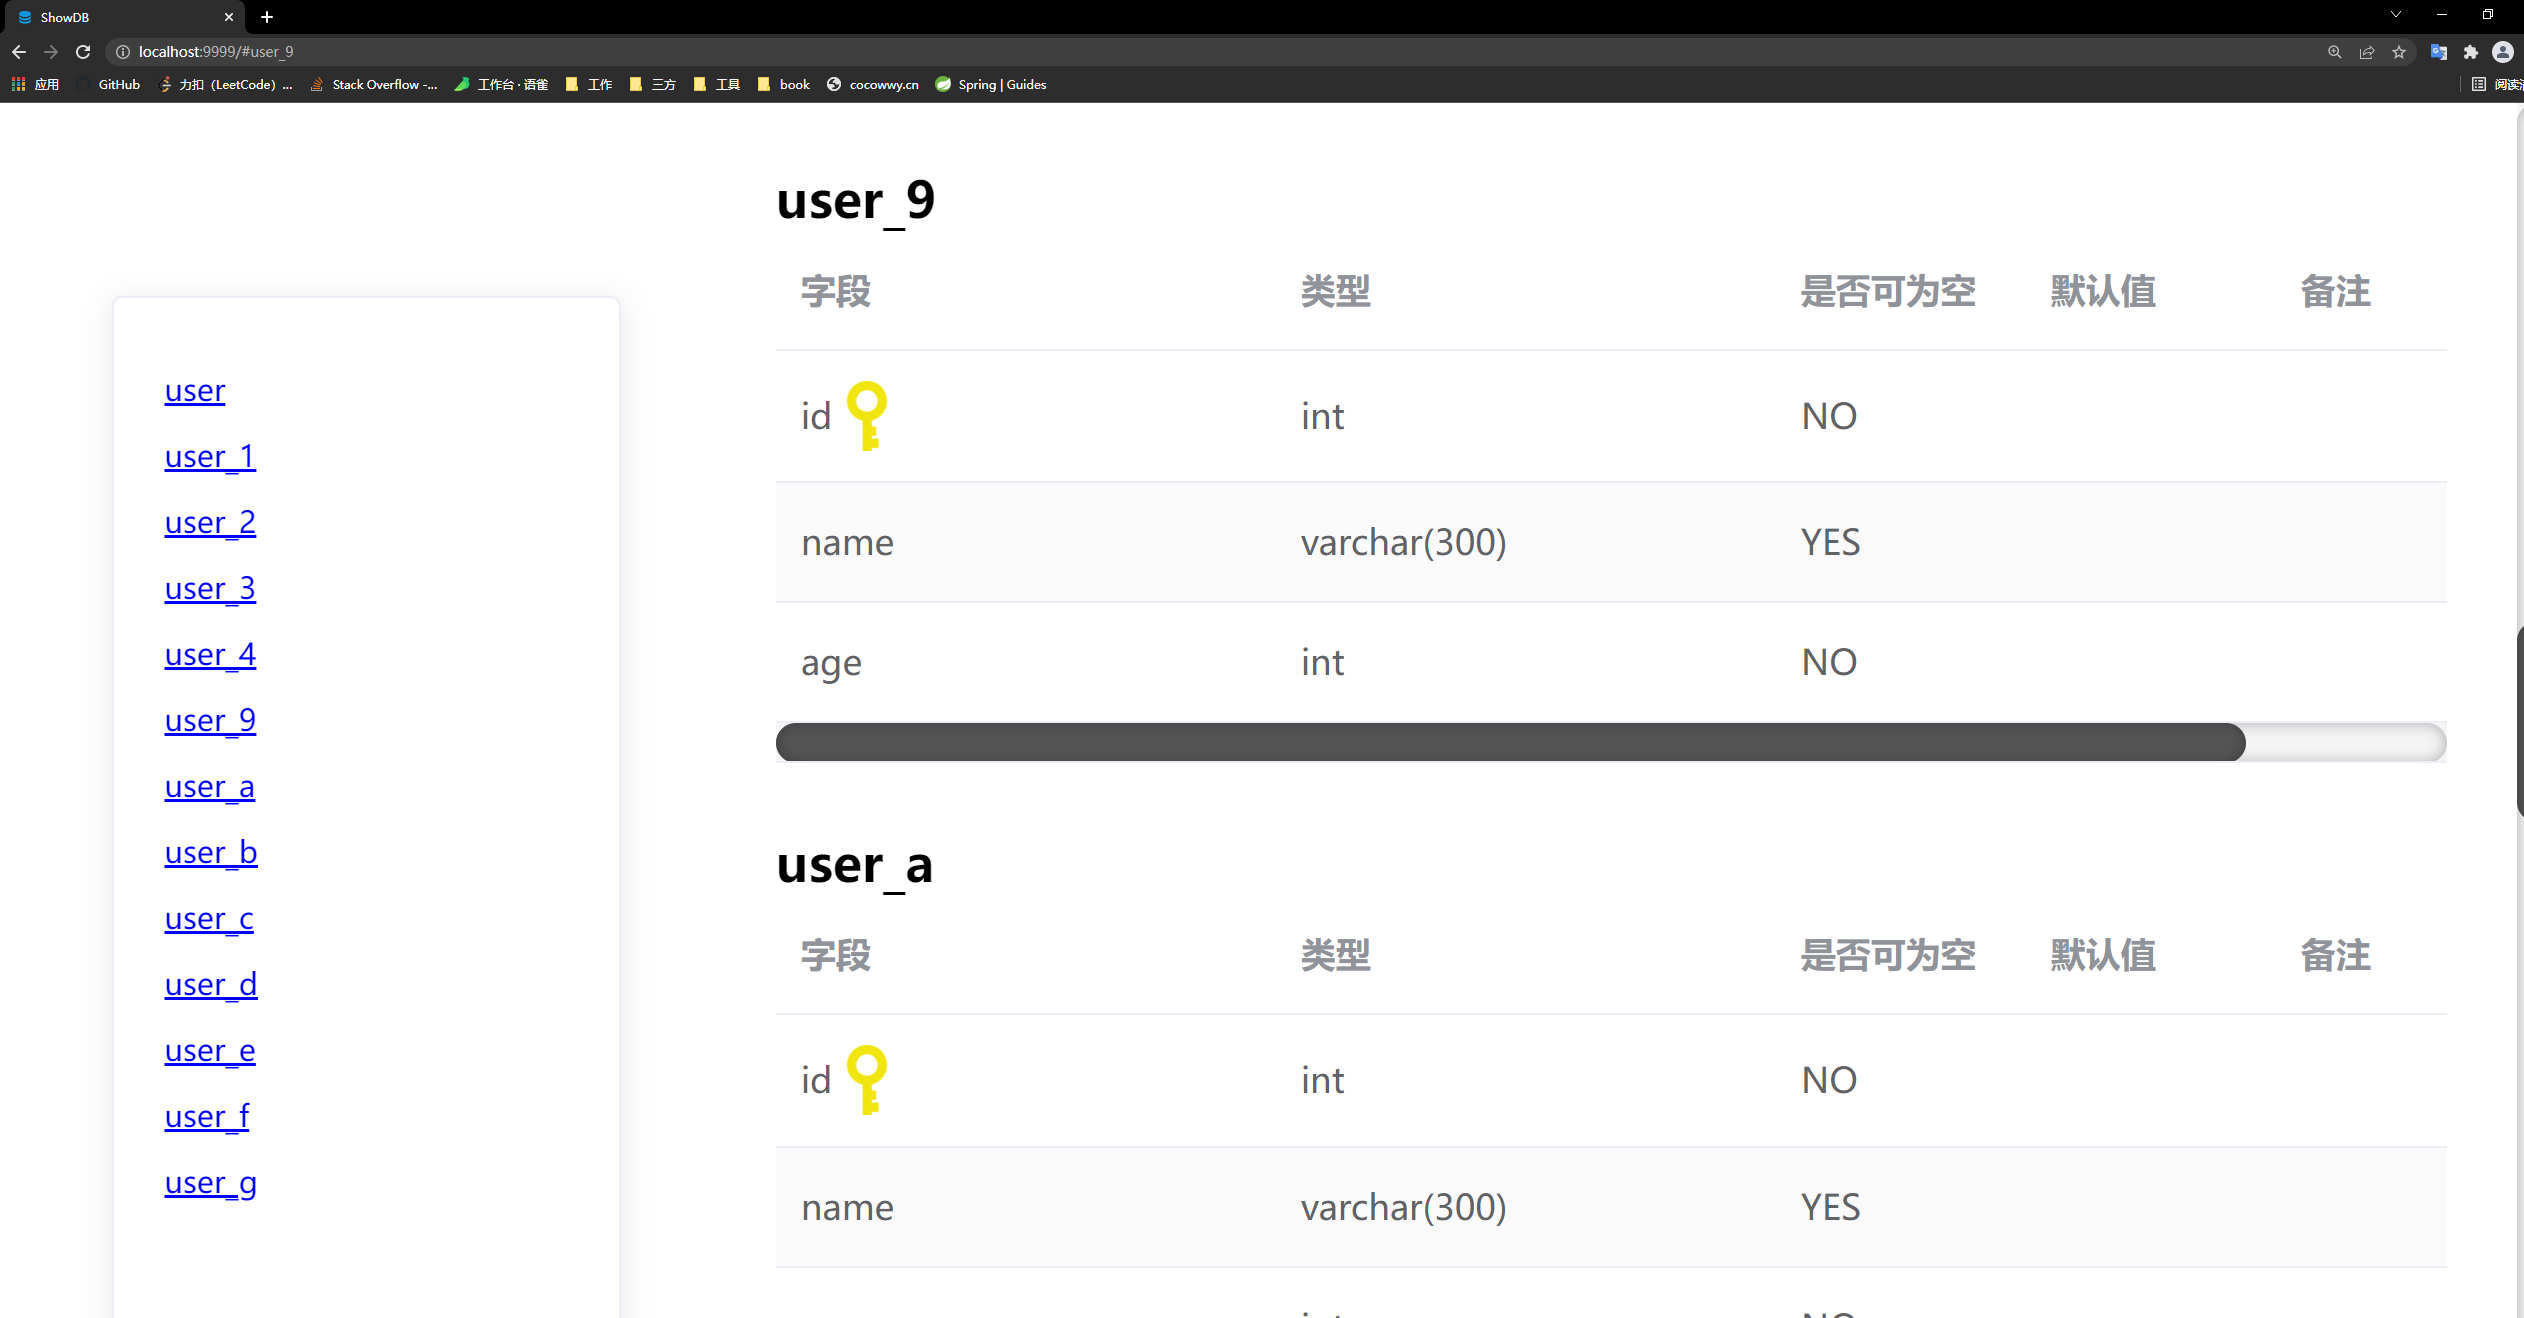
Task: Open the user profile avatar icon
Action: click(2503, 52)
